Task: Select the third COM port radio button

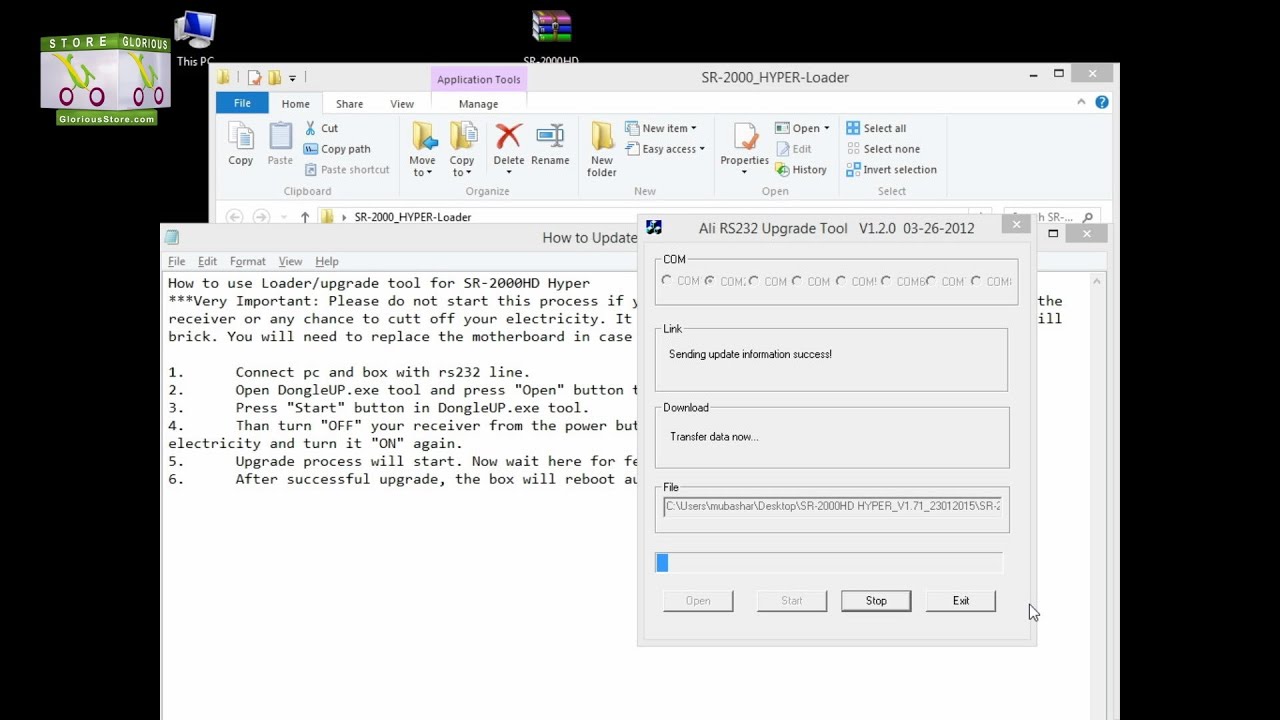Action: point(754,281)
